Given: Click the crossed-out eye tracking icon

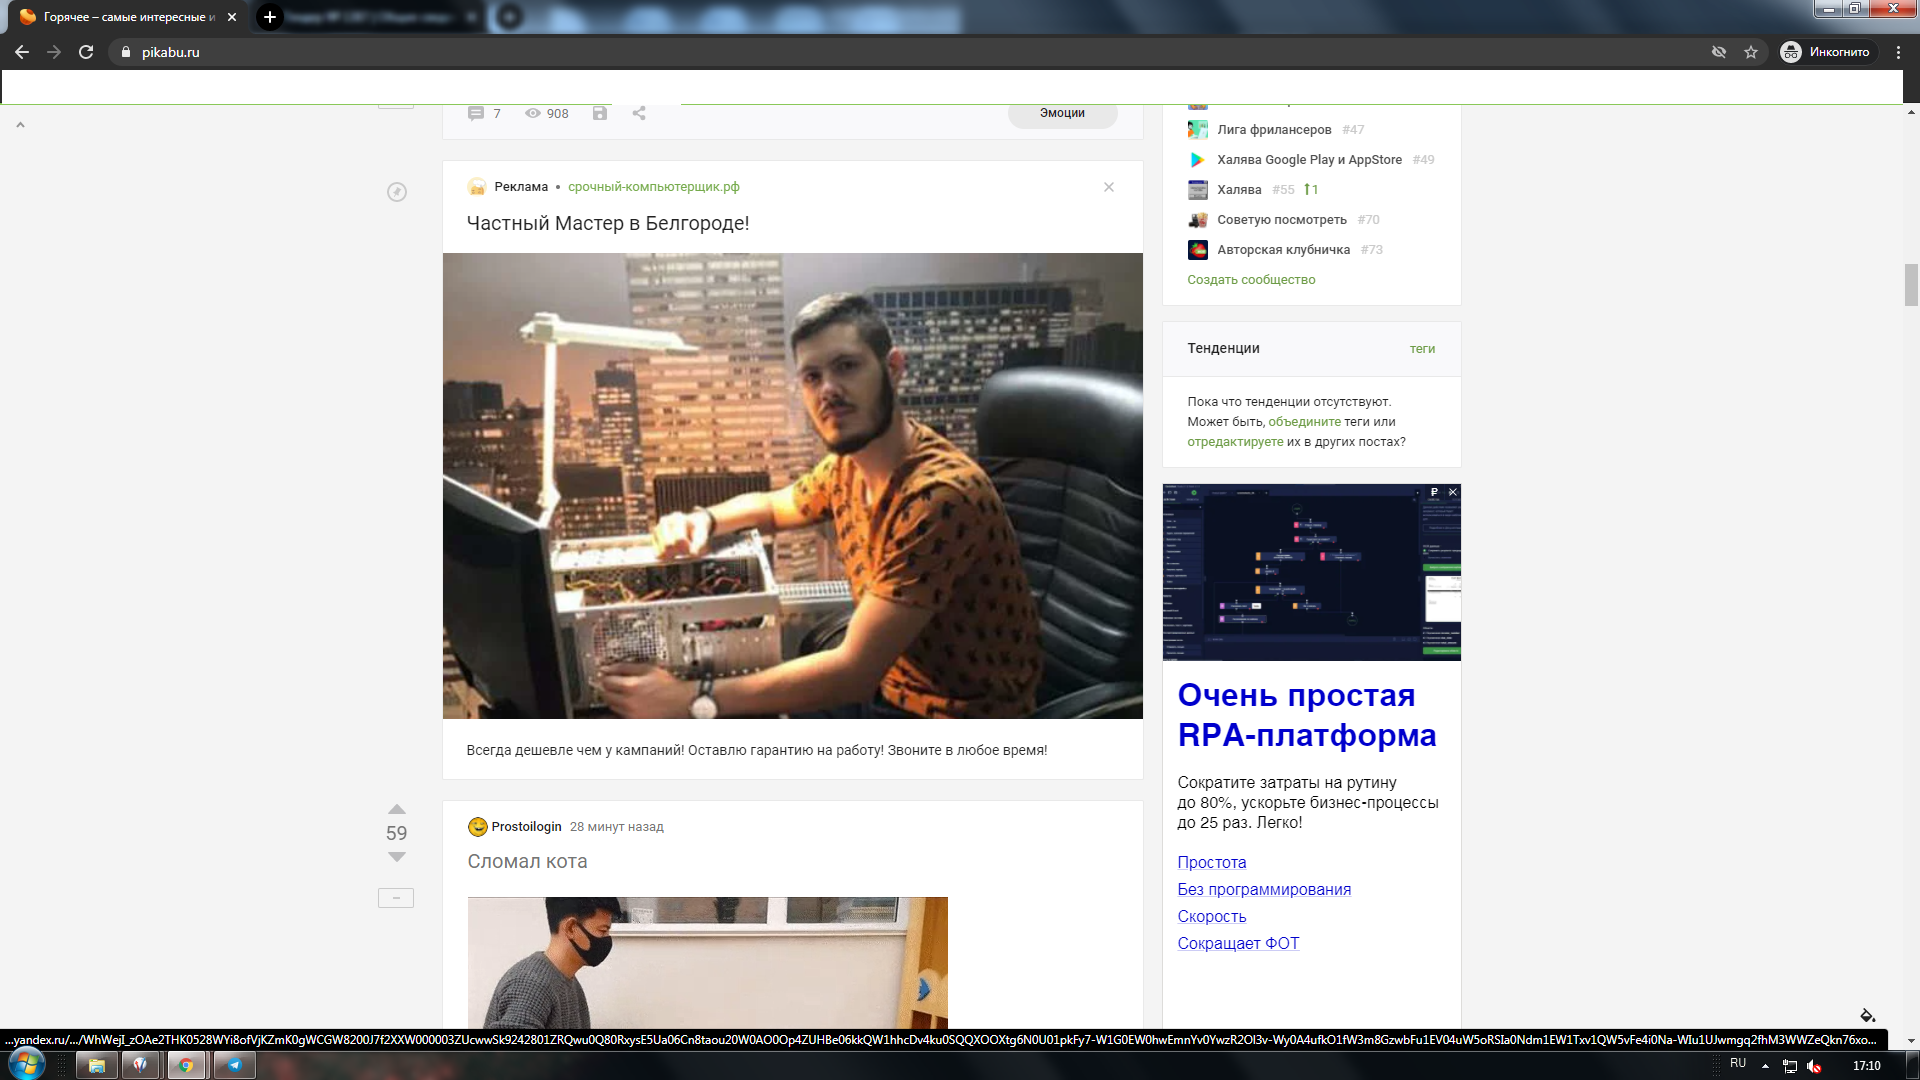Looking at the screenshot, I should tap(1719, 52).
